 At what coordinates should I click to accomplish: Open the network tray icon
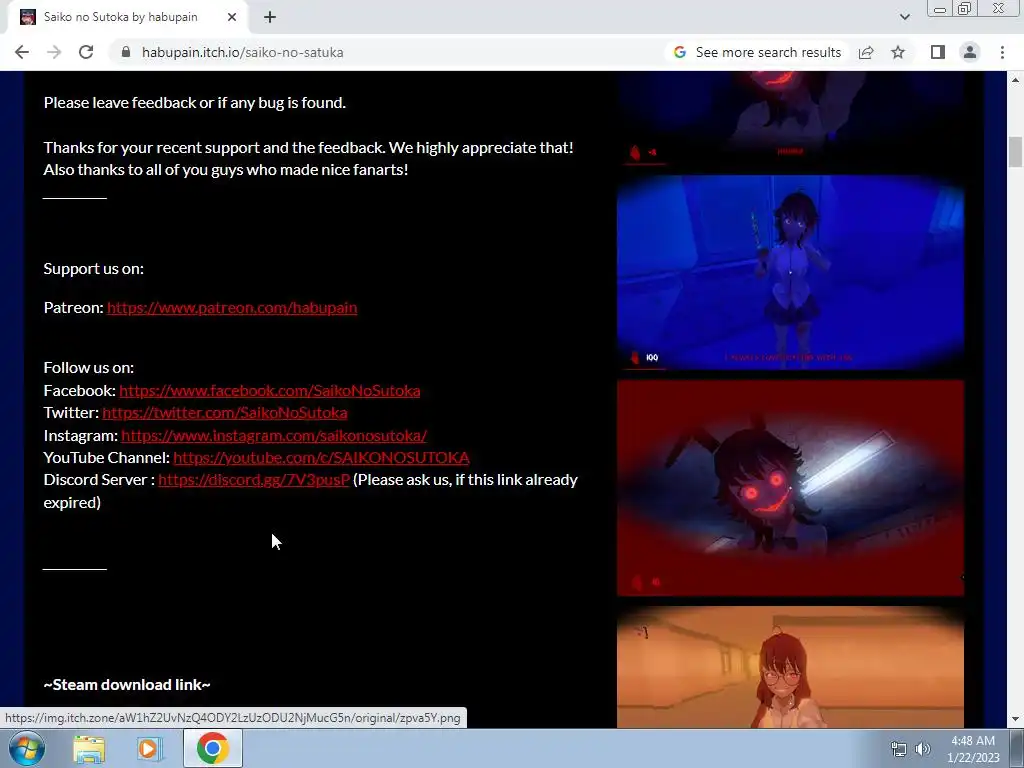[x=899, y=749]
